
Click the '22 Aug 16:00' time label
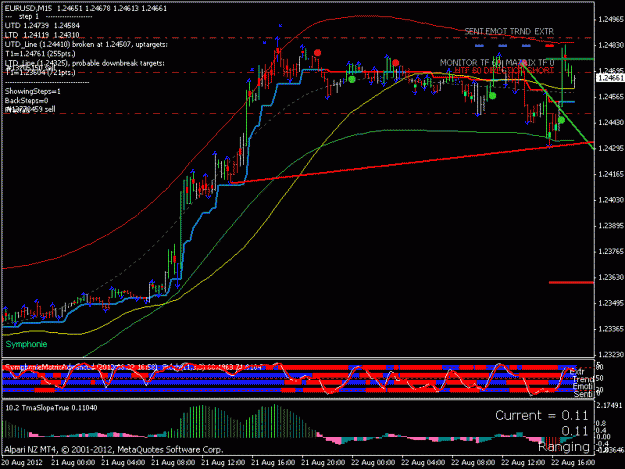point(573,463)
